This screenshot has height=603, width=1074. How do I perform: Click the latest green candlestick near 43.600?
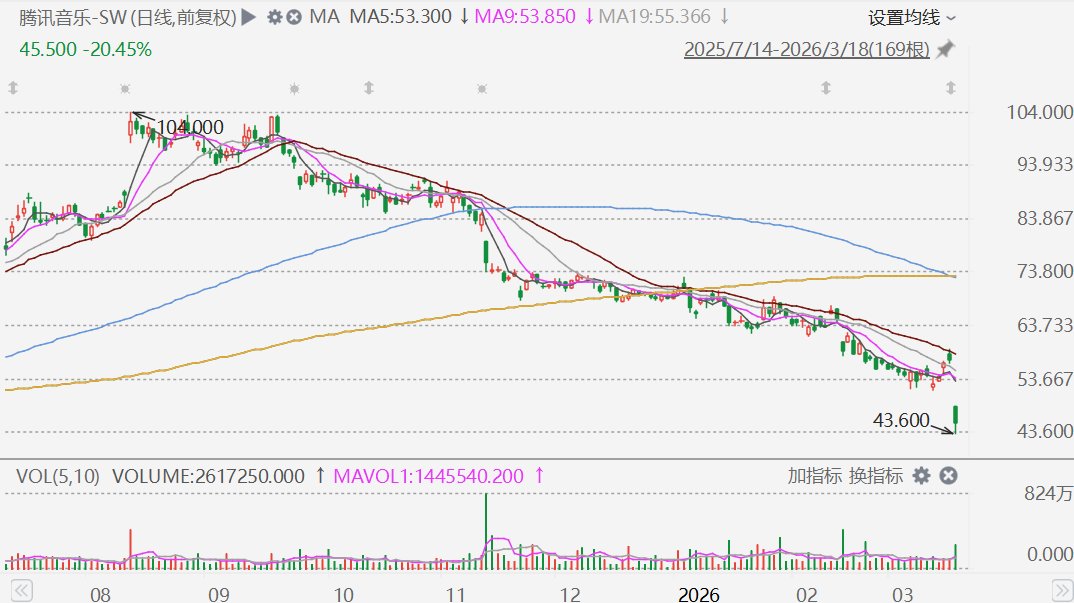pos(956,418)
